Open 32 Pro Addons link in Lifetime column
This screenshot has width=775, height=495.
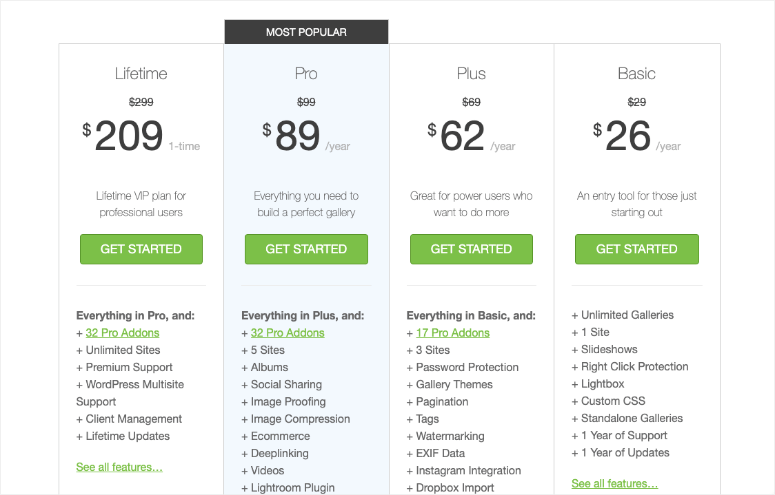(x=123, y=333)
